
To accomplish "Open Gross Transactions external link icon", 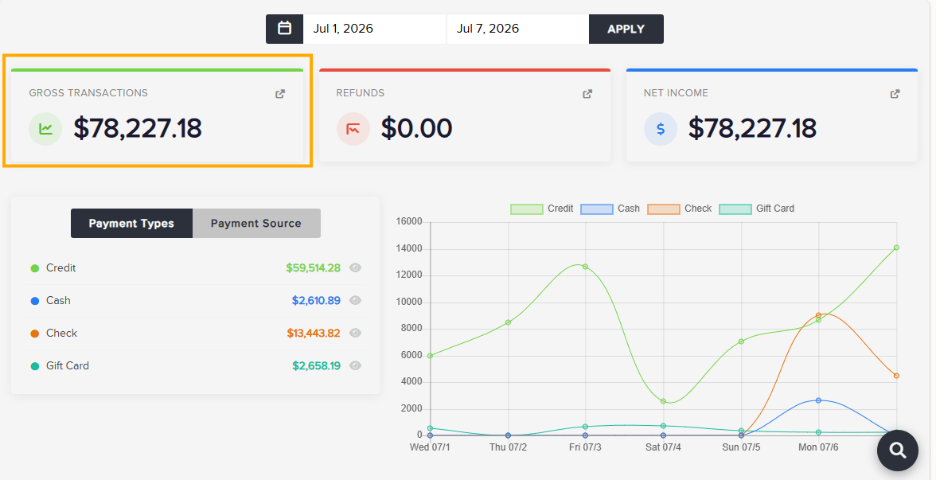I will (280, 94).
